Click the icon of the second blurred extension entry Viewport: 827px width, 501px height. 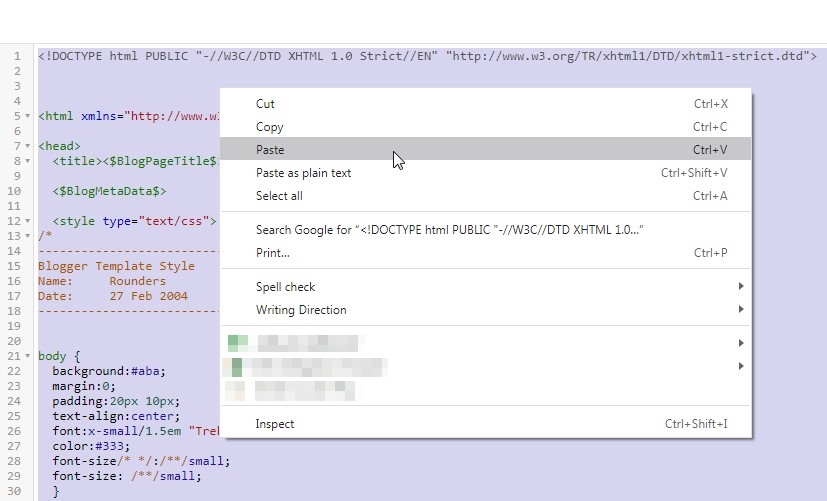[236, 366]
